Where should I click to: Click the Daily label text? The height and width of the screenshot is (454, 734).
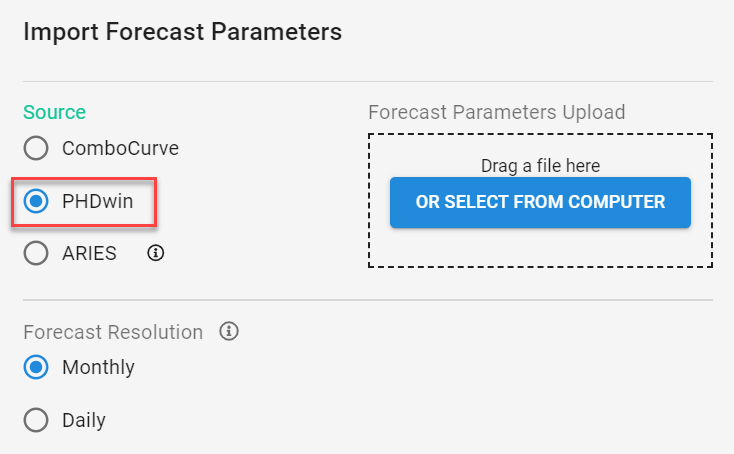(x=84, y=420)
